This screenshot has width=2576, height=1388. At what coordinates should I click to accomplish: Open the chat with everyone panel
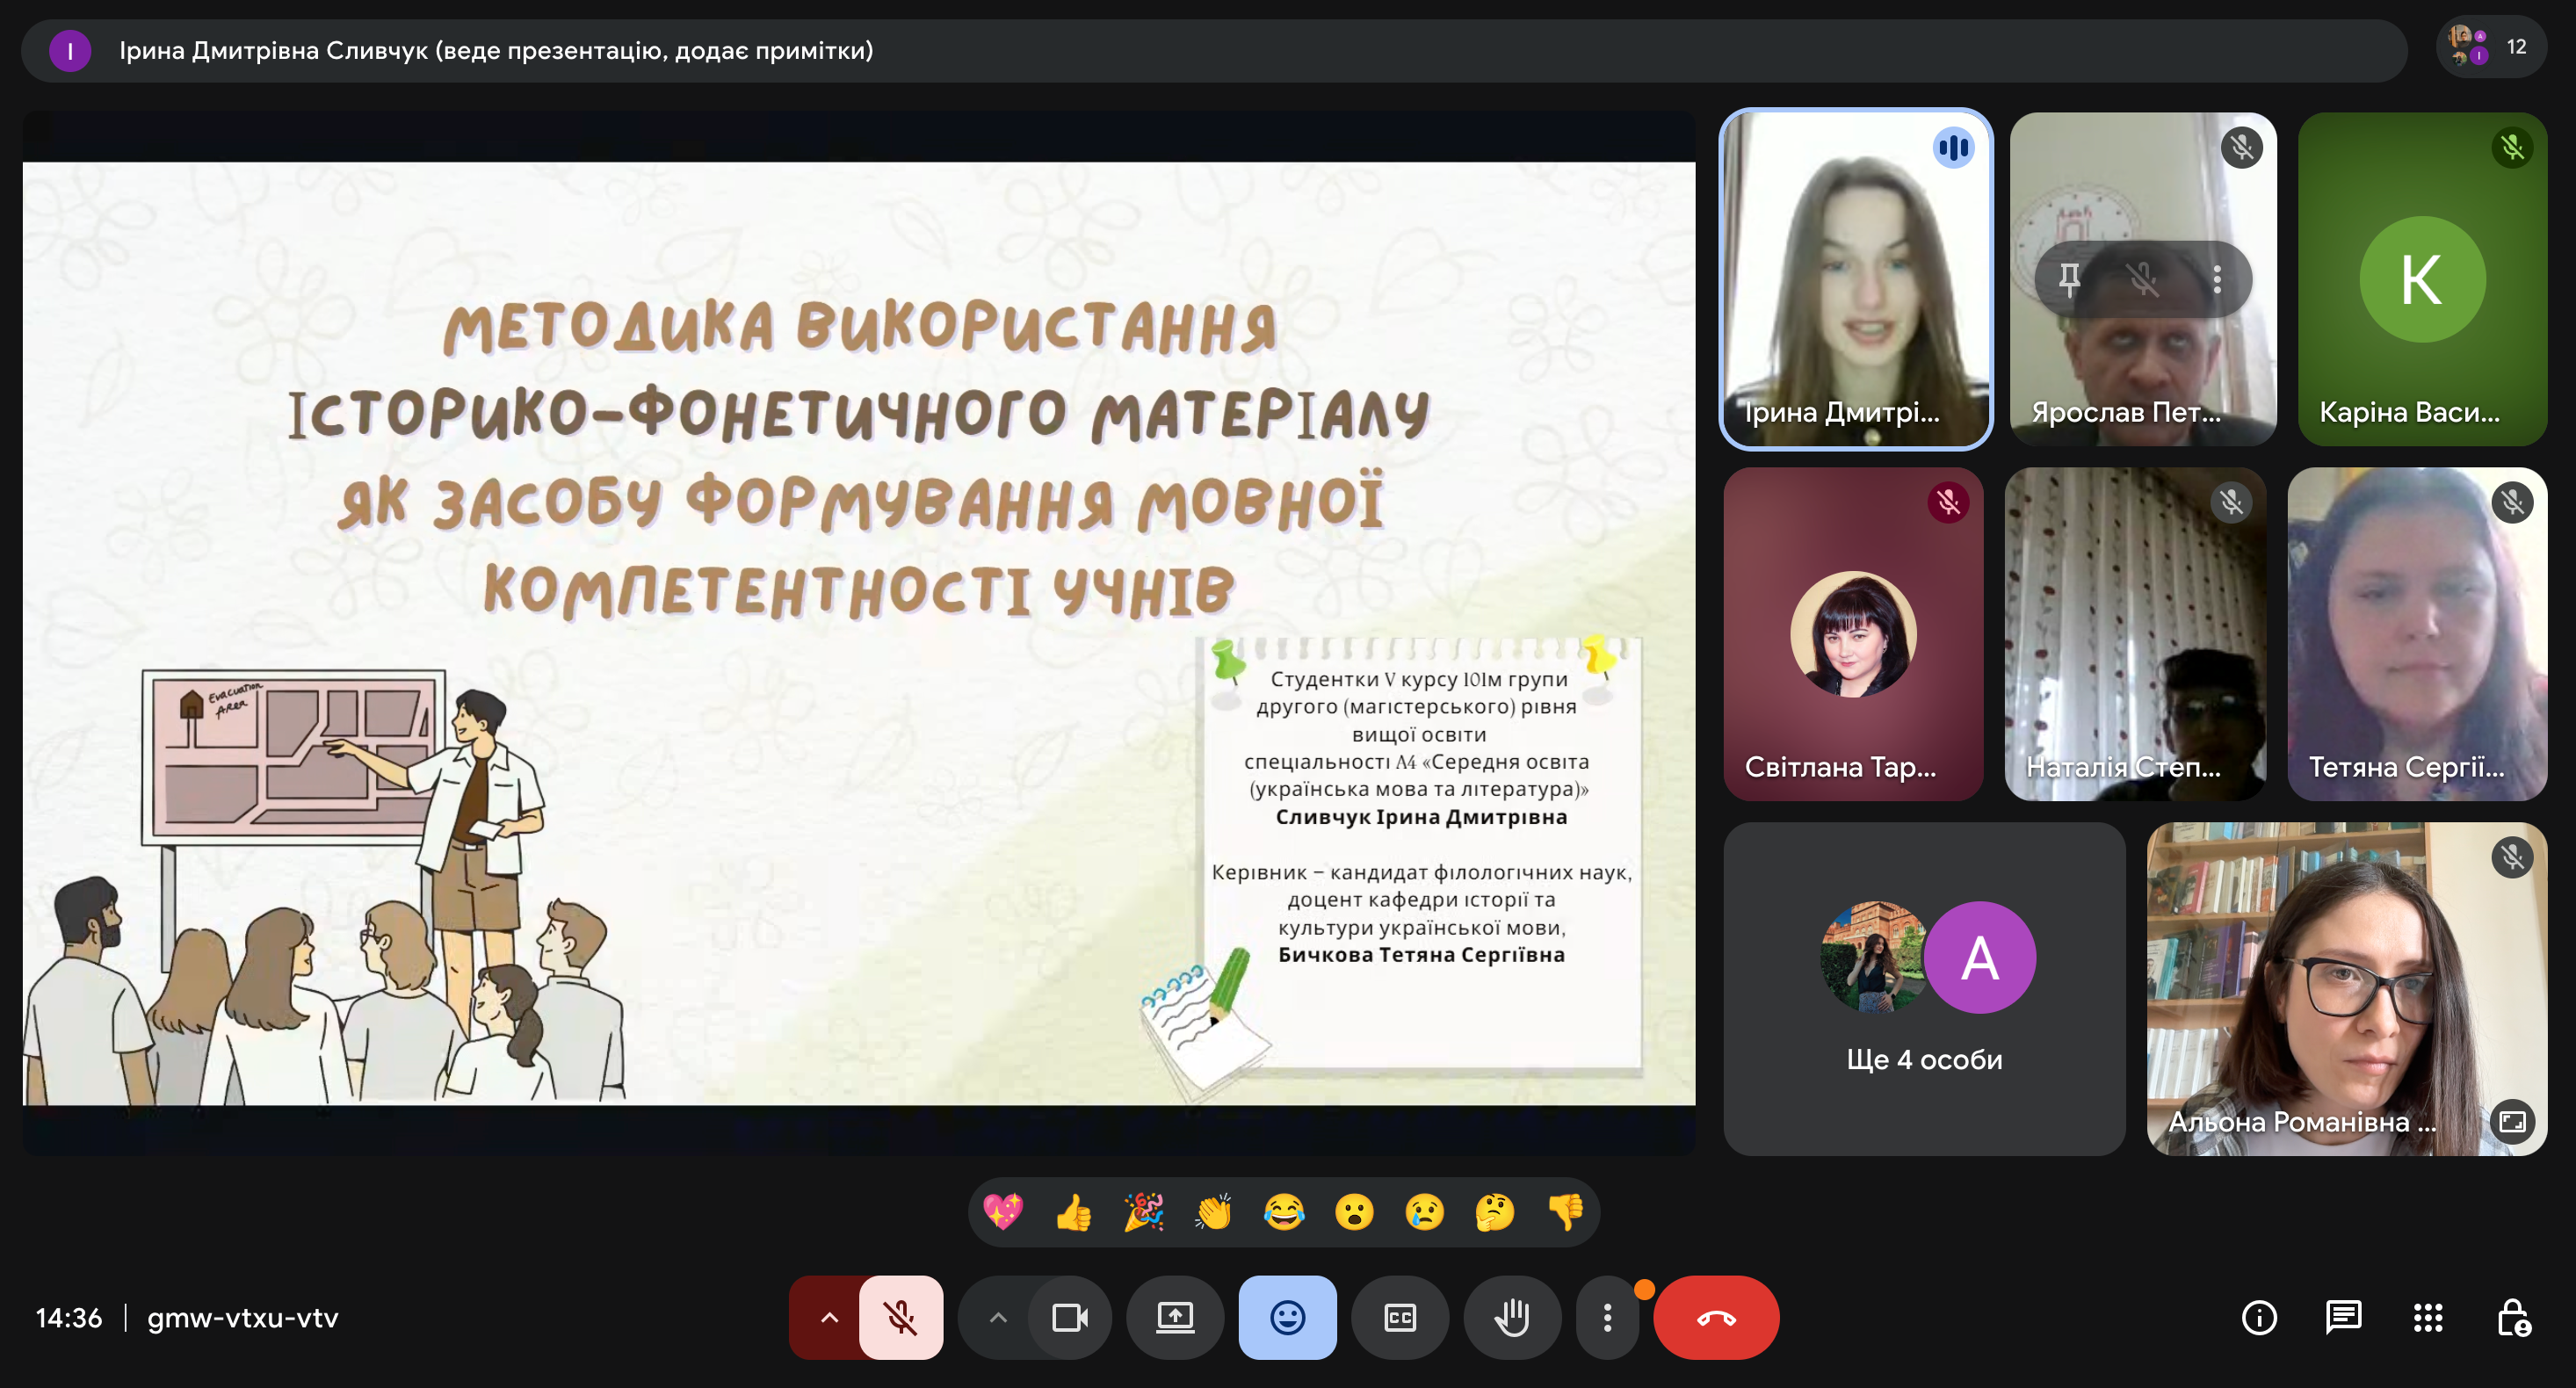click(x=2343, y=1317)
